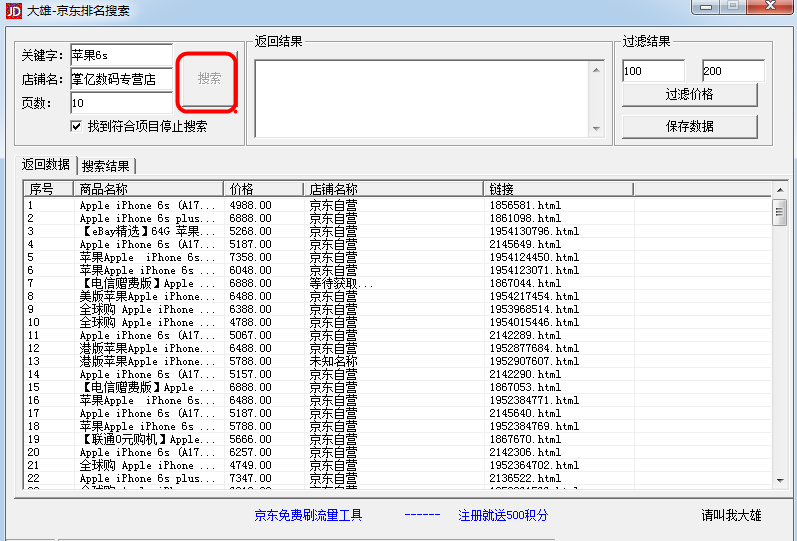Screen dimensions: 797x541
Task: Click minimum price field showing 100
Action: click(653, 71)
